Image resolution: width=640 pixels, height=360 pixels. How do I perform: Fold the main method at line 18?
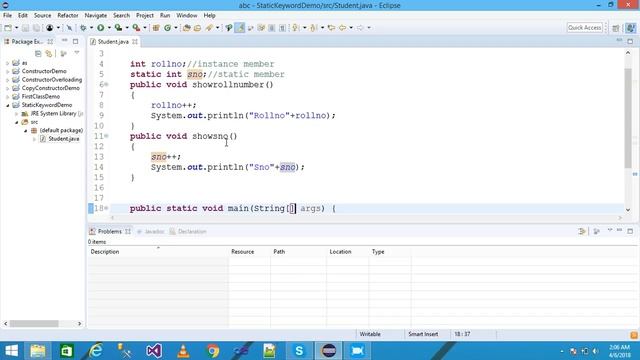tap(107, 208)
